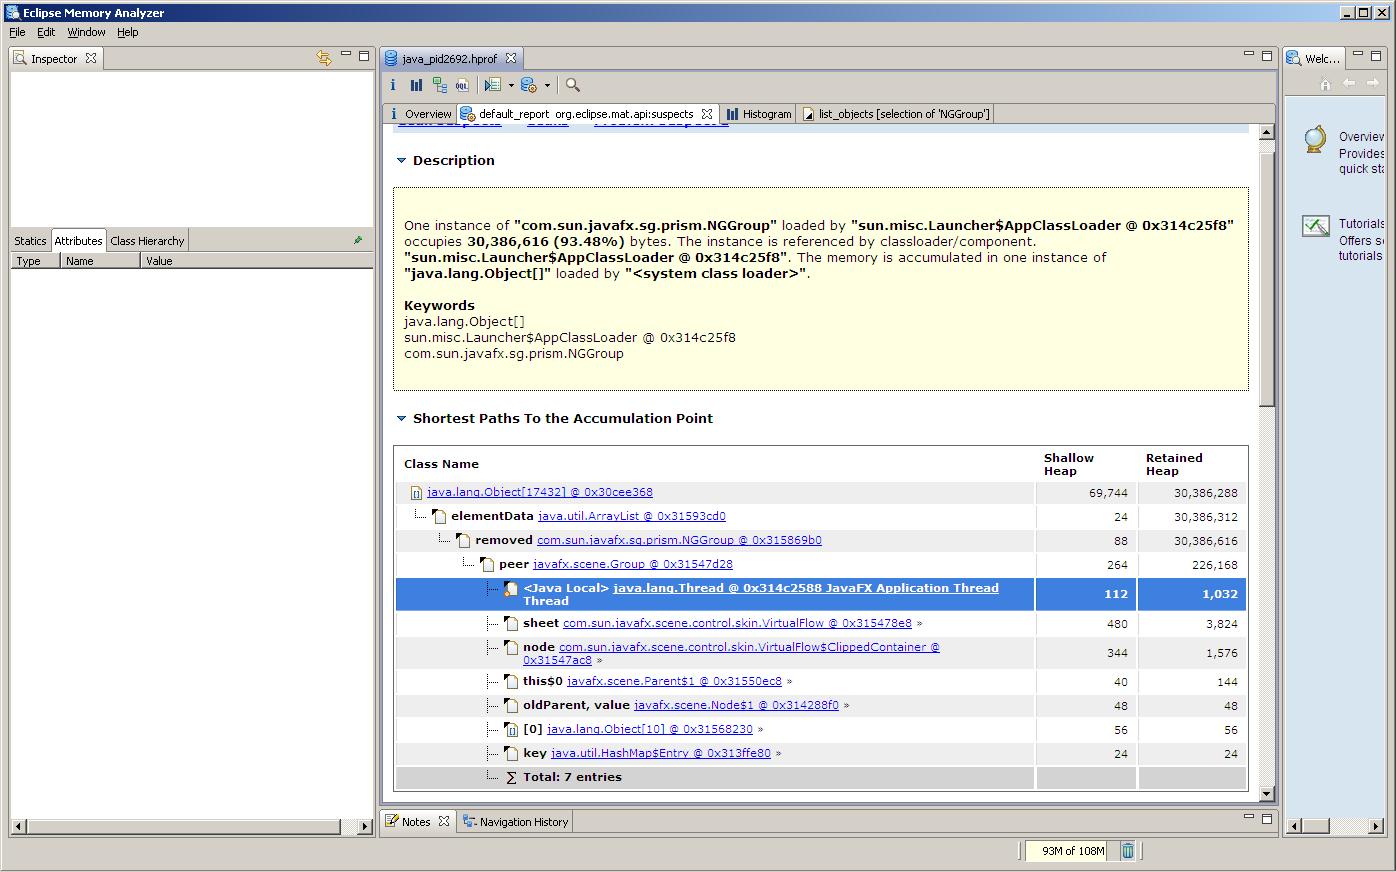Collapse Shortest Paths To the Accumulation Point
The image size is (1396, 872).
click(x=402, y=419)
